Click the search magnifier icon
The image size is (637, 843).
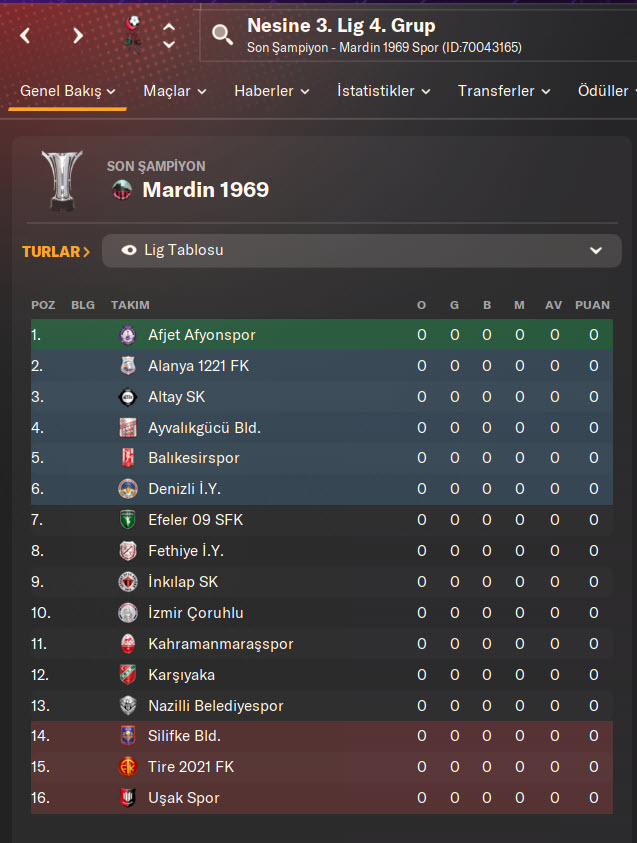point(223,36)
